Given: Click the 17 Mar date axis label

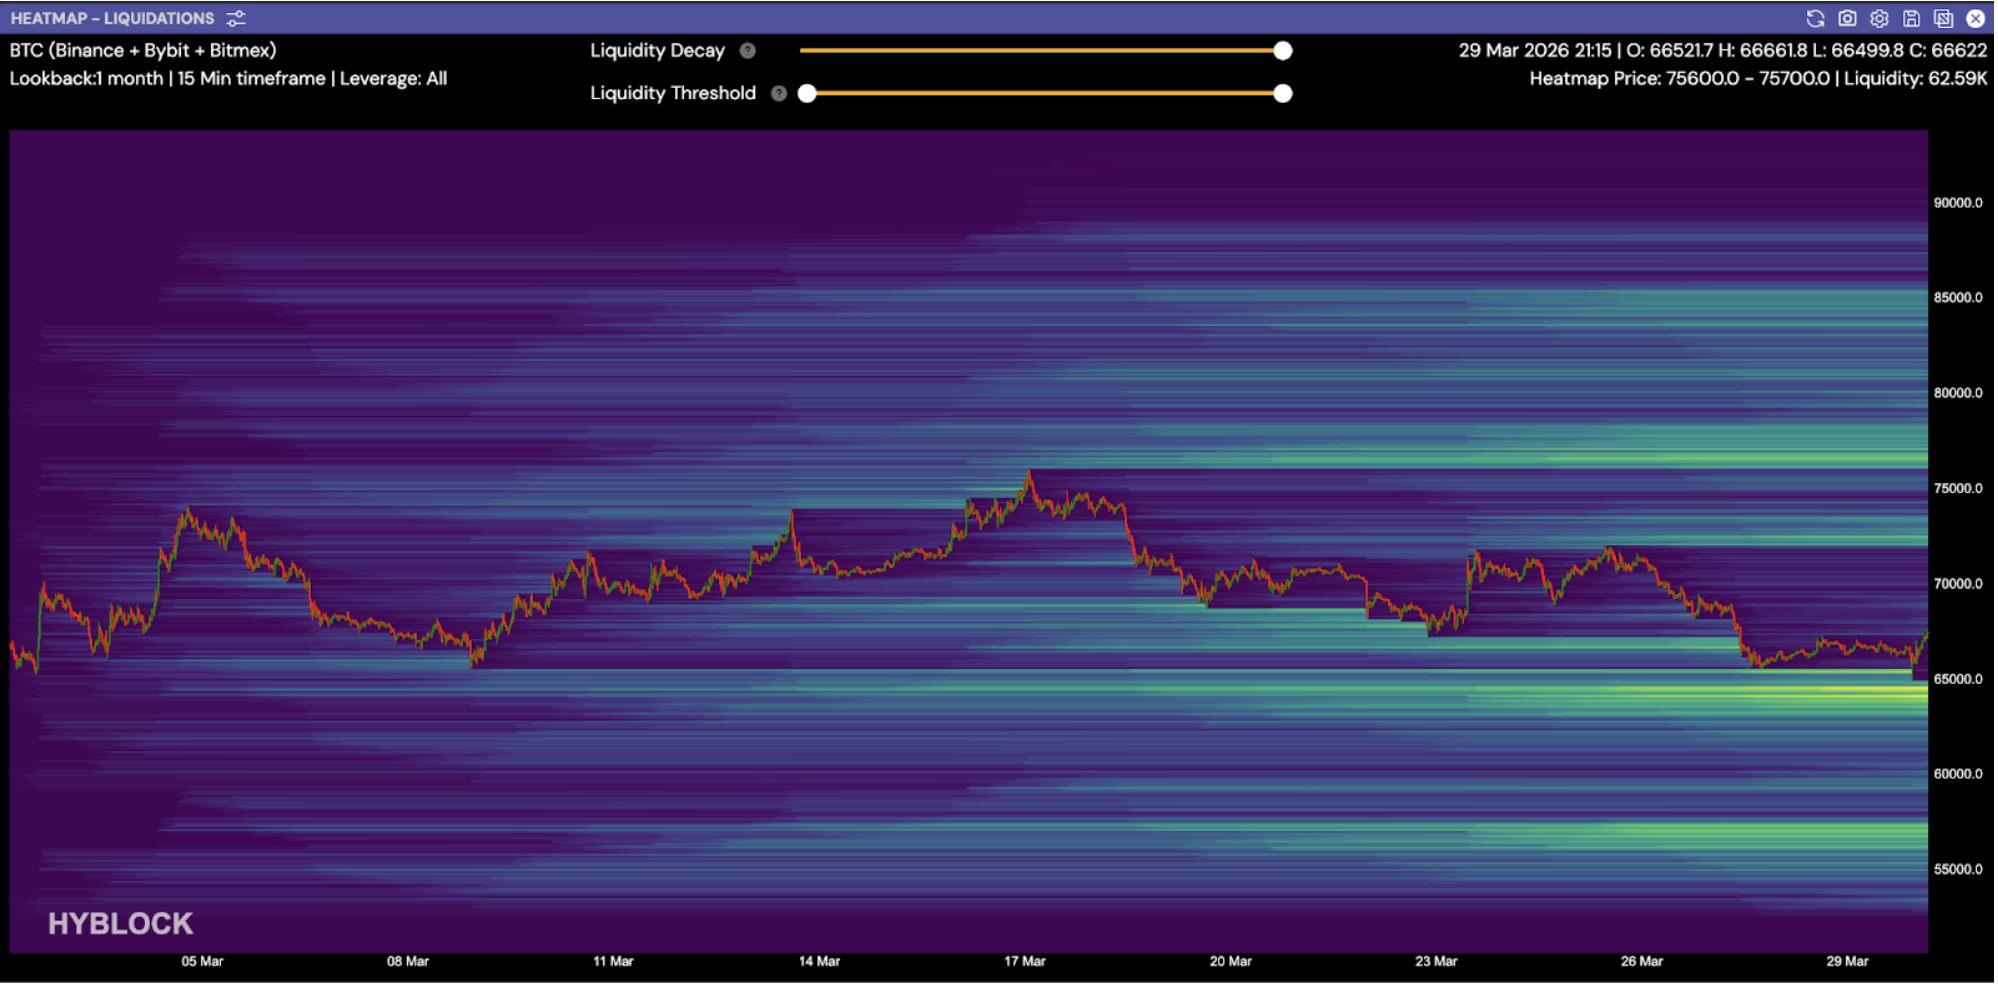Looking at the screenshot, I should 1025,961.
